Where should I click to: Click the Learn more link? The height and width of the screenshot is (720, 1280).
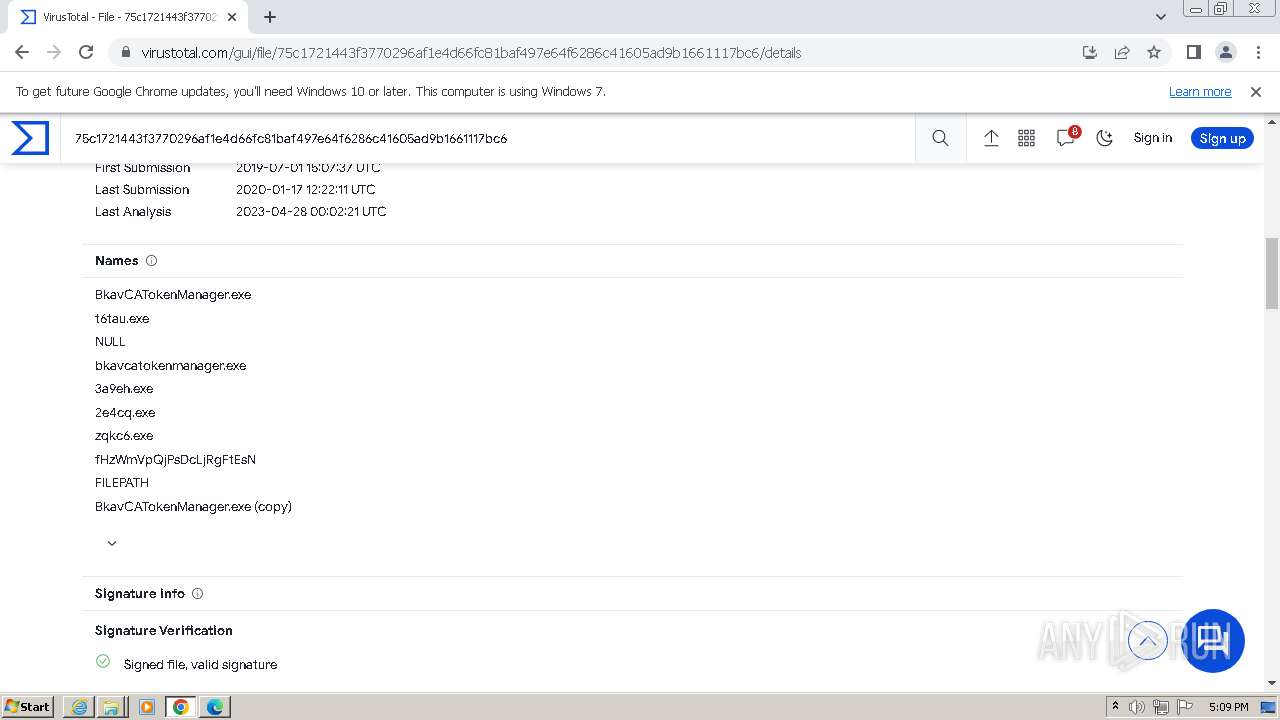1200,92
